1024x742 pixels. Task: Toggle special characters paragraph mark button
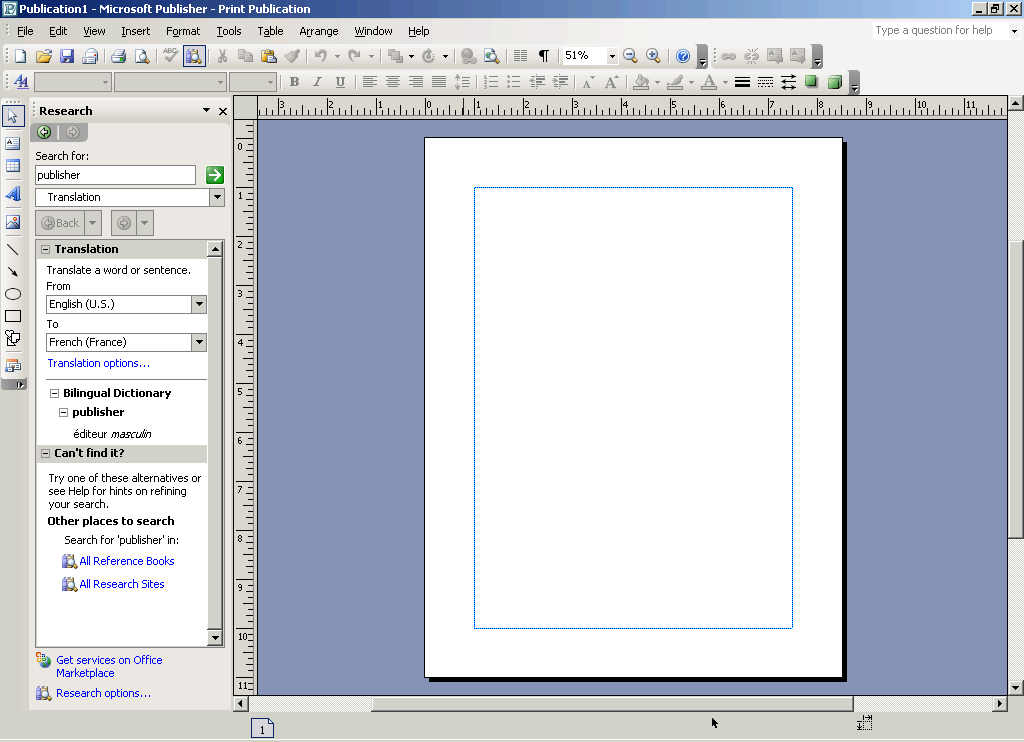coord(543,56)
